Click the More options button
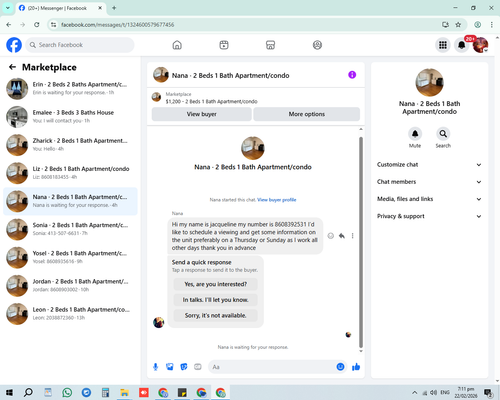Screen dimensions: 500x400 click(x=307, y=114)
